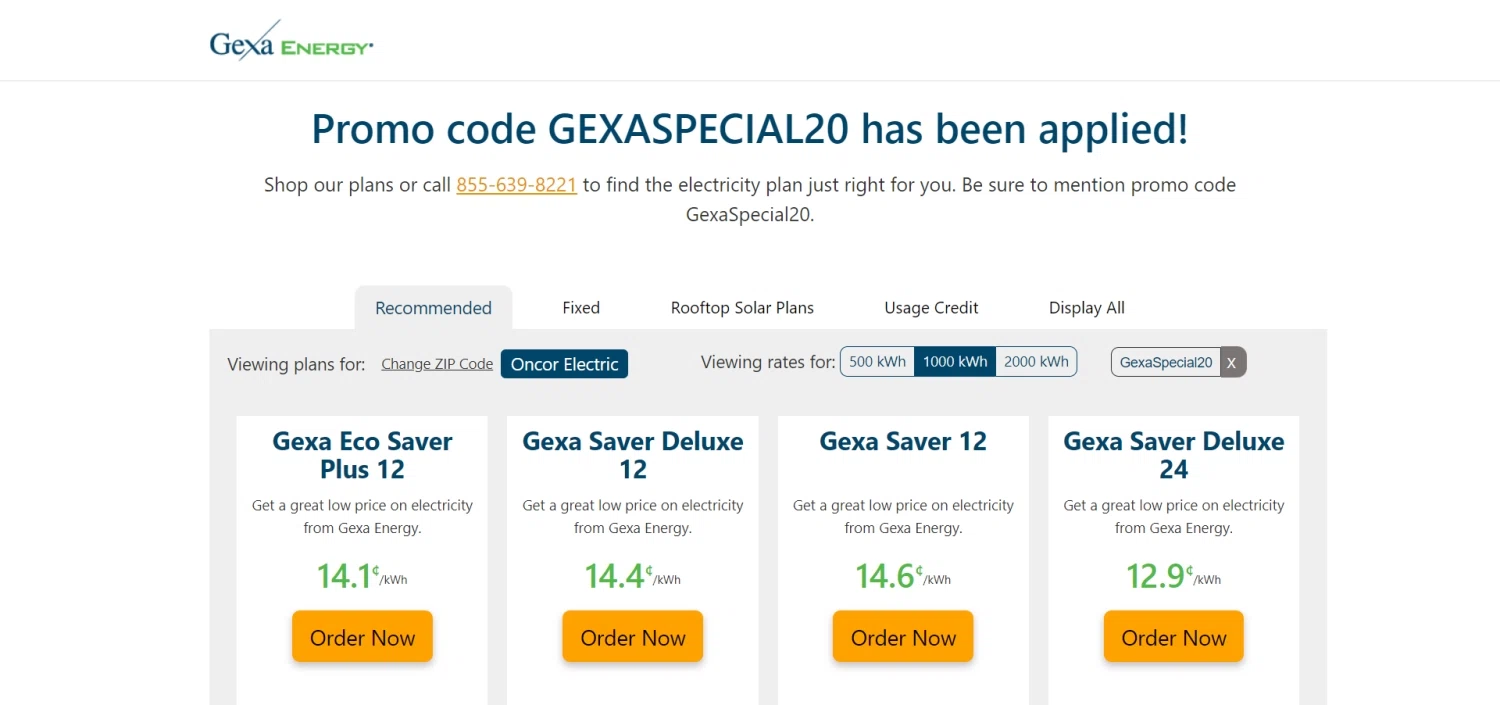Click the Gexa Saver Deluxe 12 title
The height and width of the screenshot is (705, 1500).
coord(633,455)
